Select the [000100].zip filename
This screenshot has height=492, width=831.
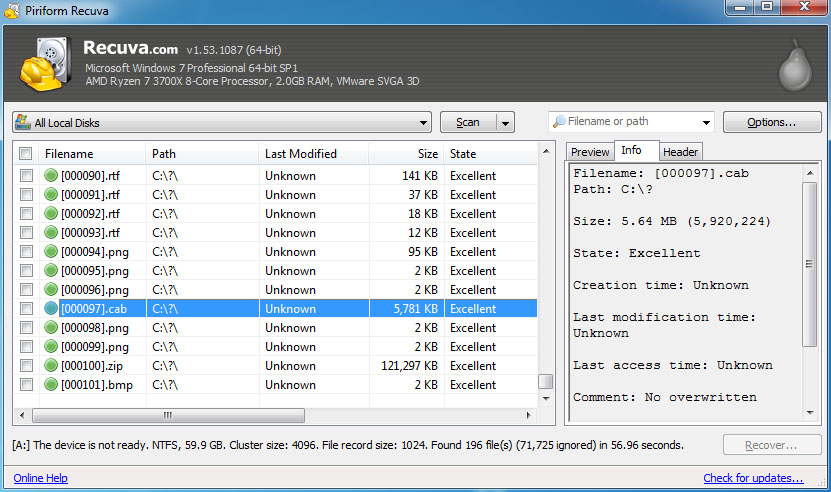[x=92, y=366]
